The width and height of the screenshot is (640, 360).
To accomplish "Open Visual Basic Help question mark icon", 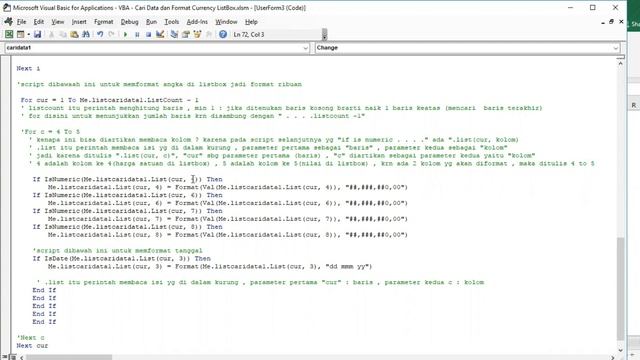I will (222, 34).
